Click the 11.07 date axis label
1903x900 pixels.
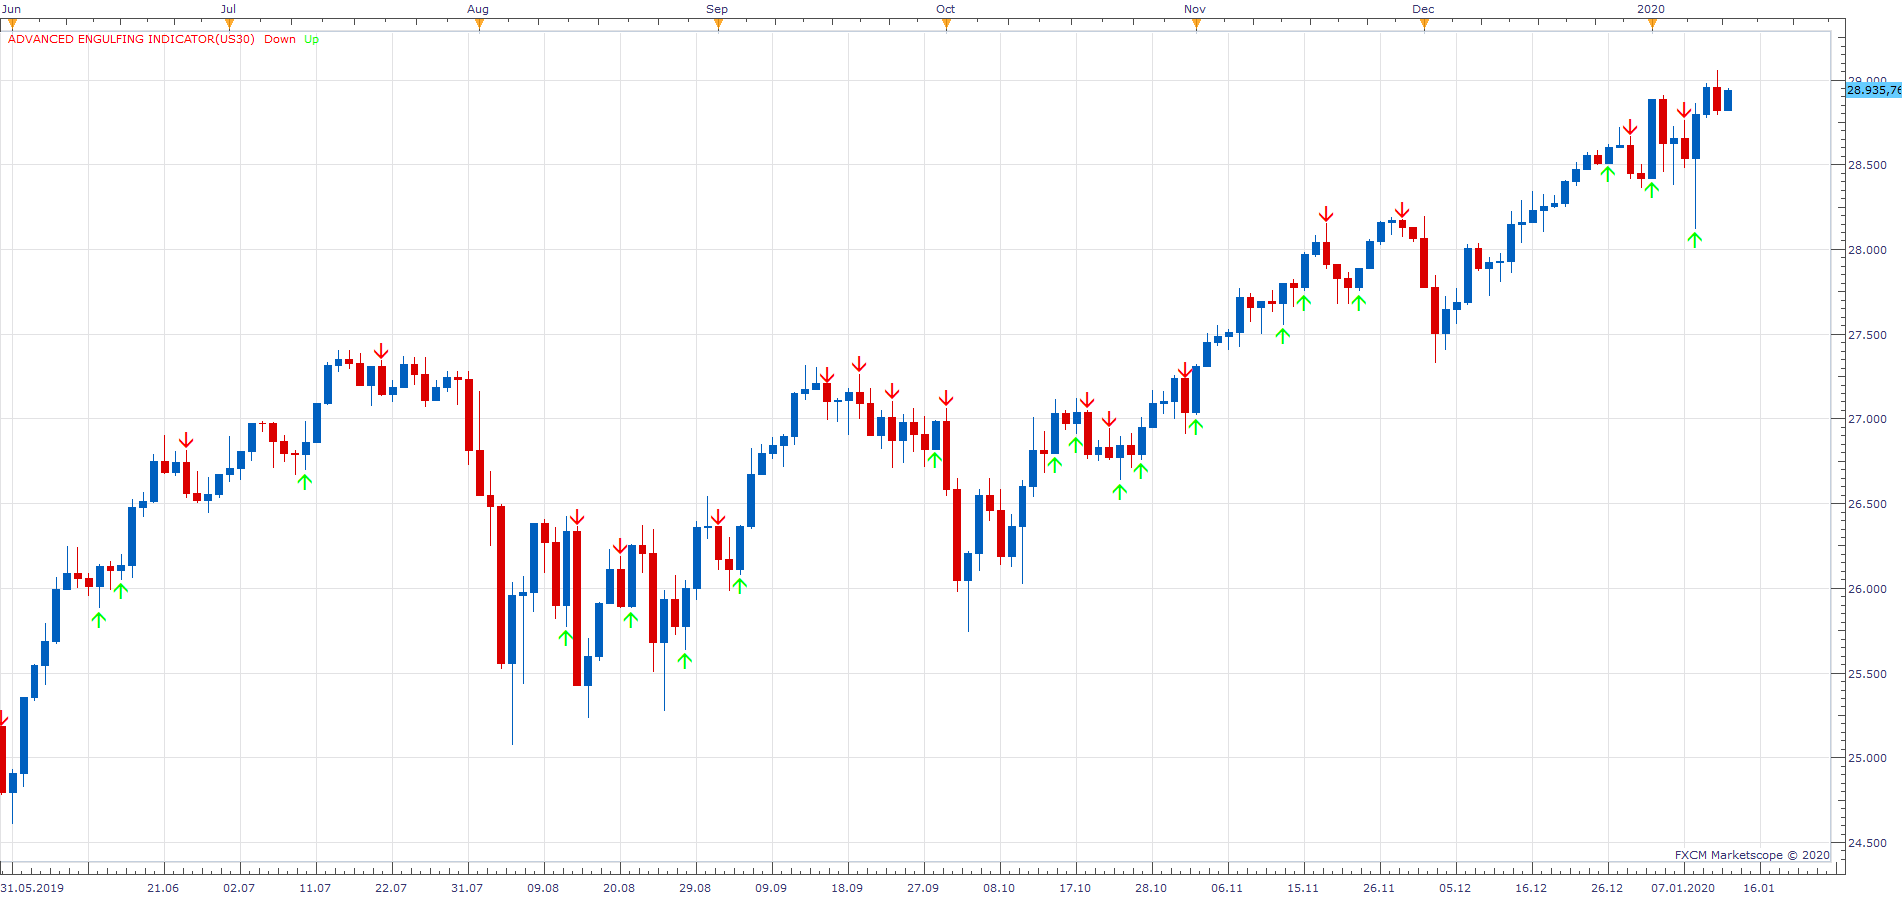pyautogui.click(x=315, y=888)
